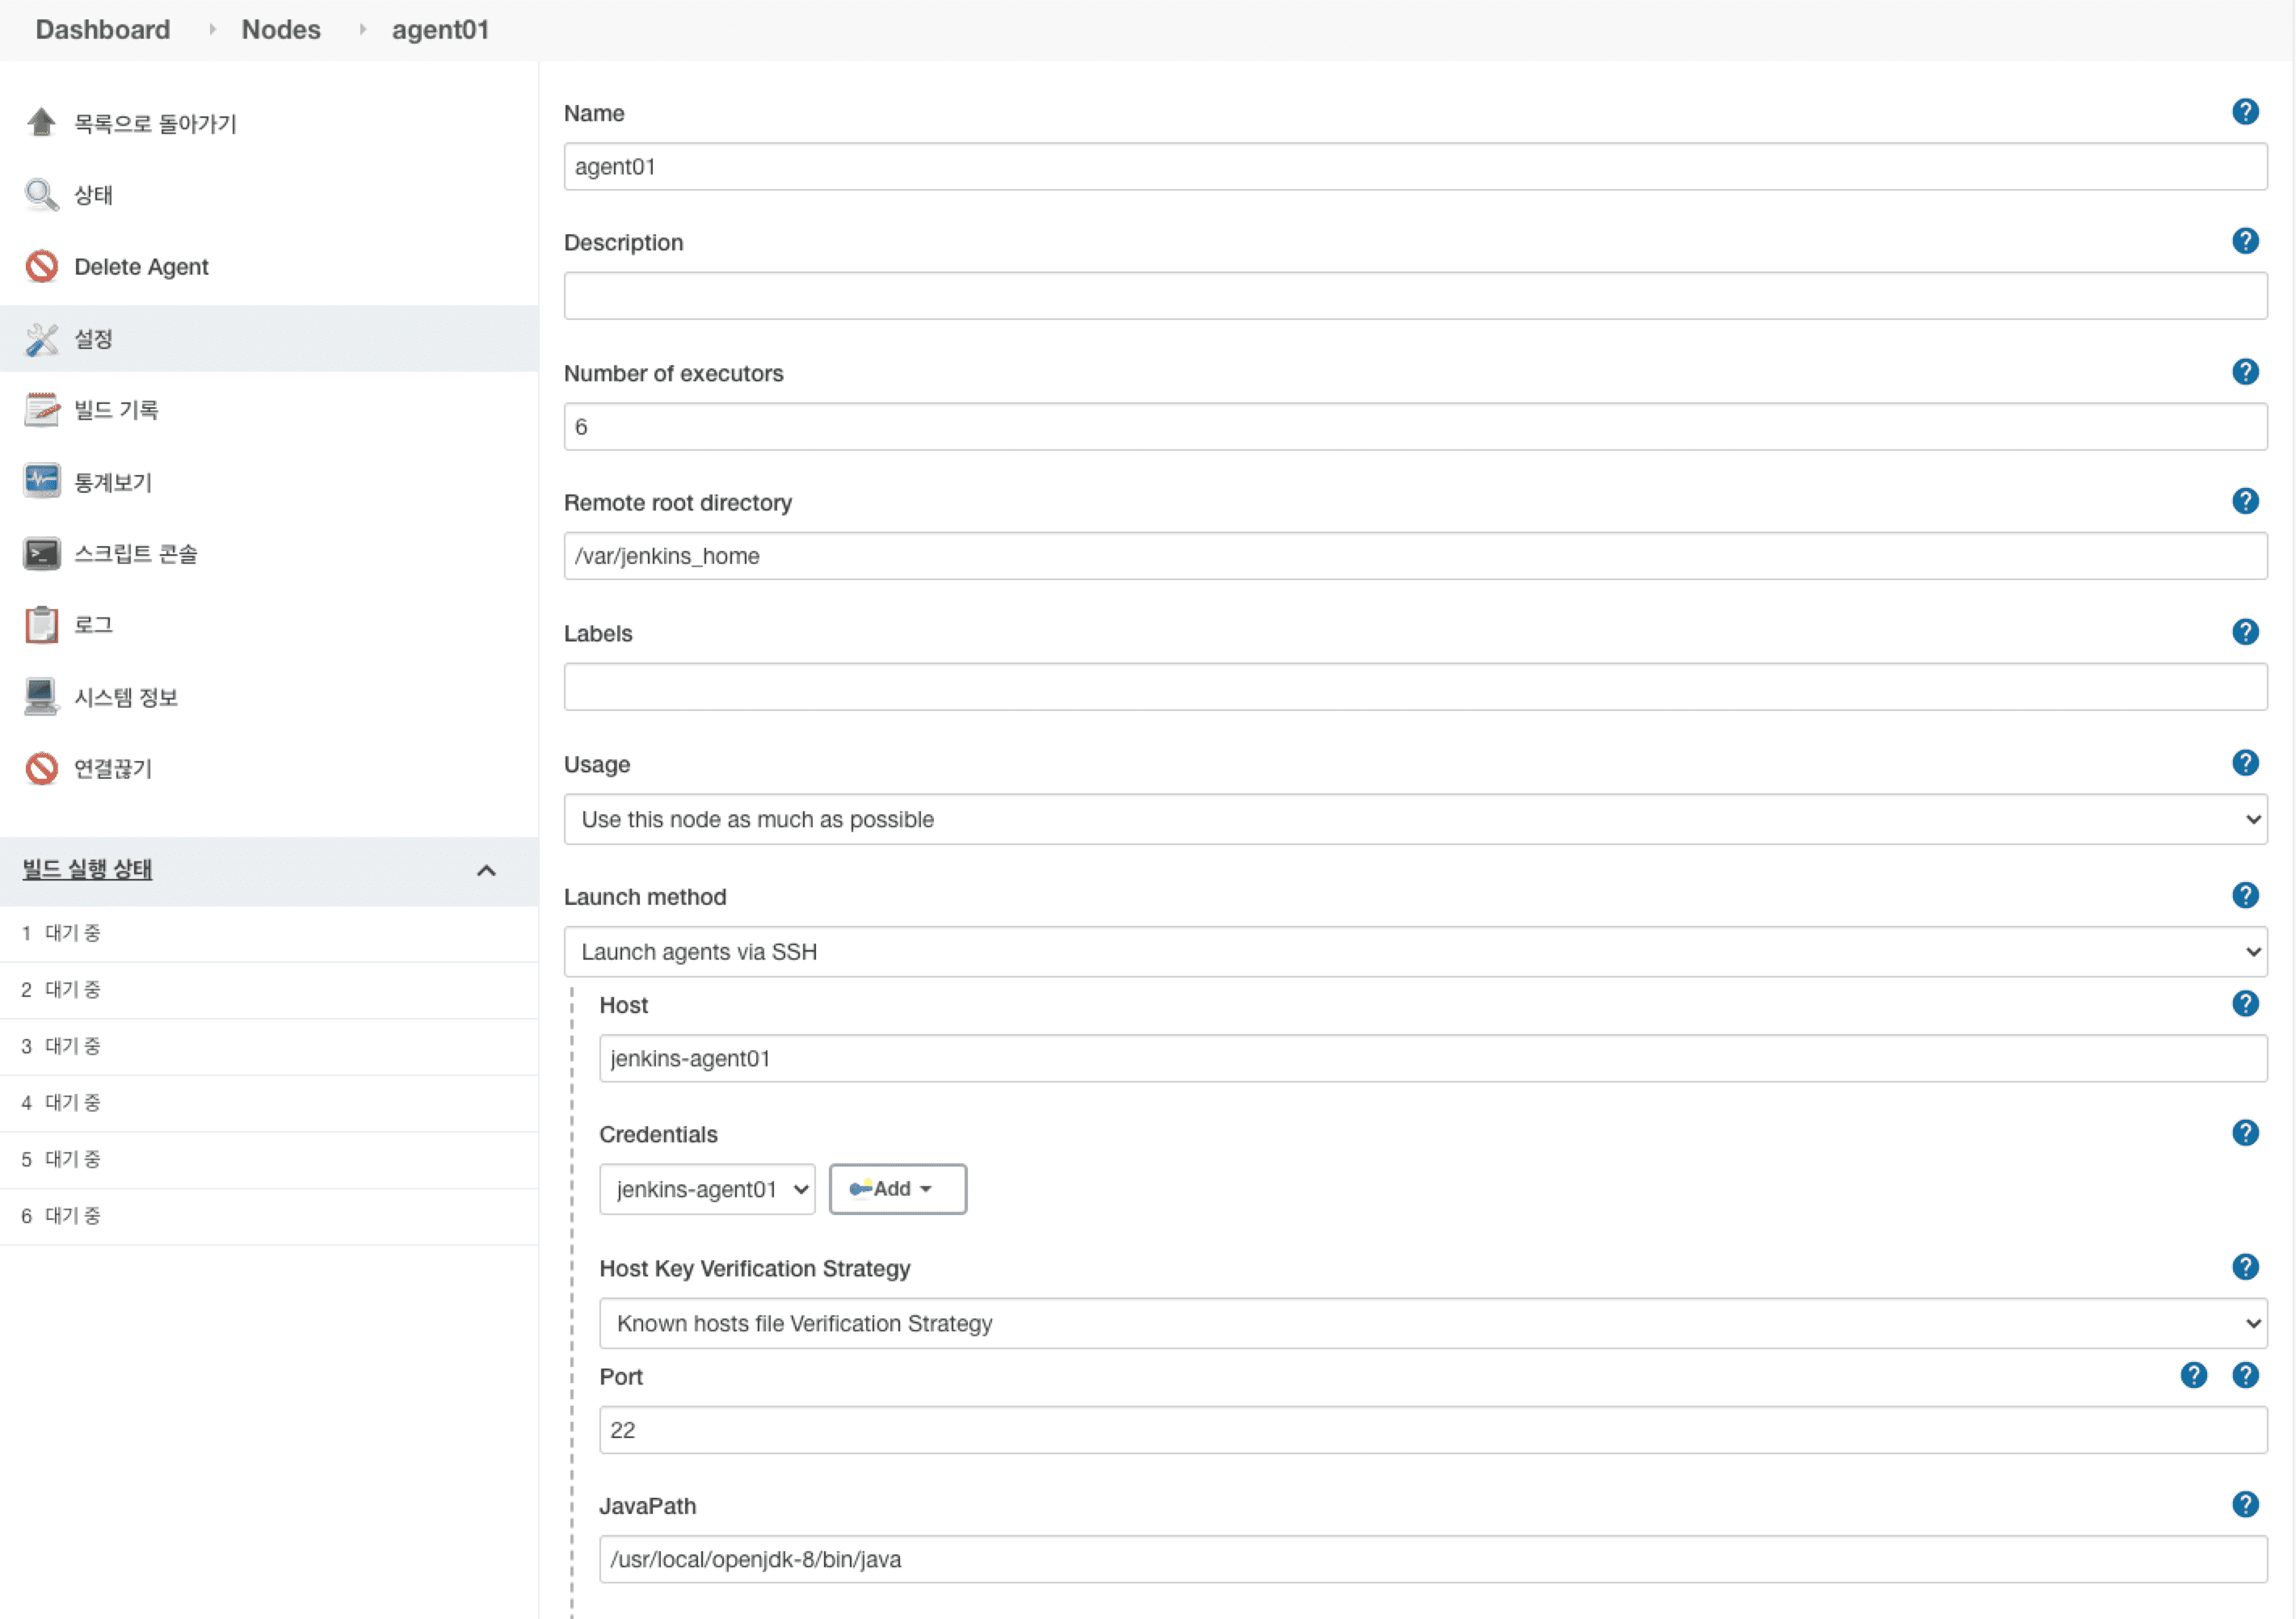Viewport: 2296px width, 1619px height.
Task: Click the clipboard icon next to 로그
Action: point(41,624)
